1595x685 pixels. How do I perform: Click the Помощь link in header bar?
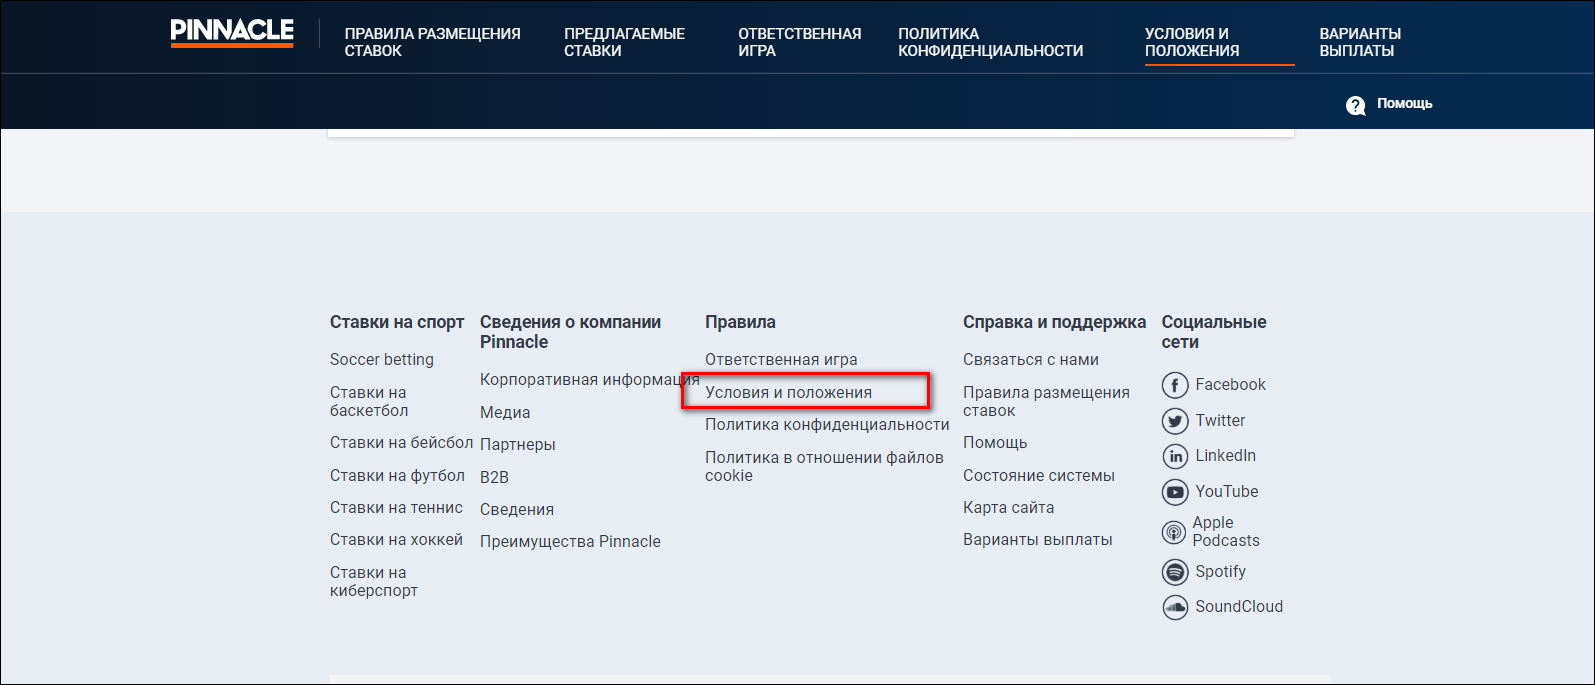point(1404,104)
